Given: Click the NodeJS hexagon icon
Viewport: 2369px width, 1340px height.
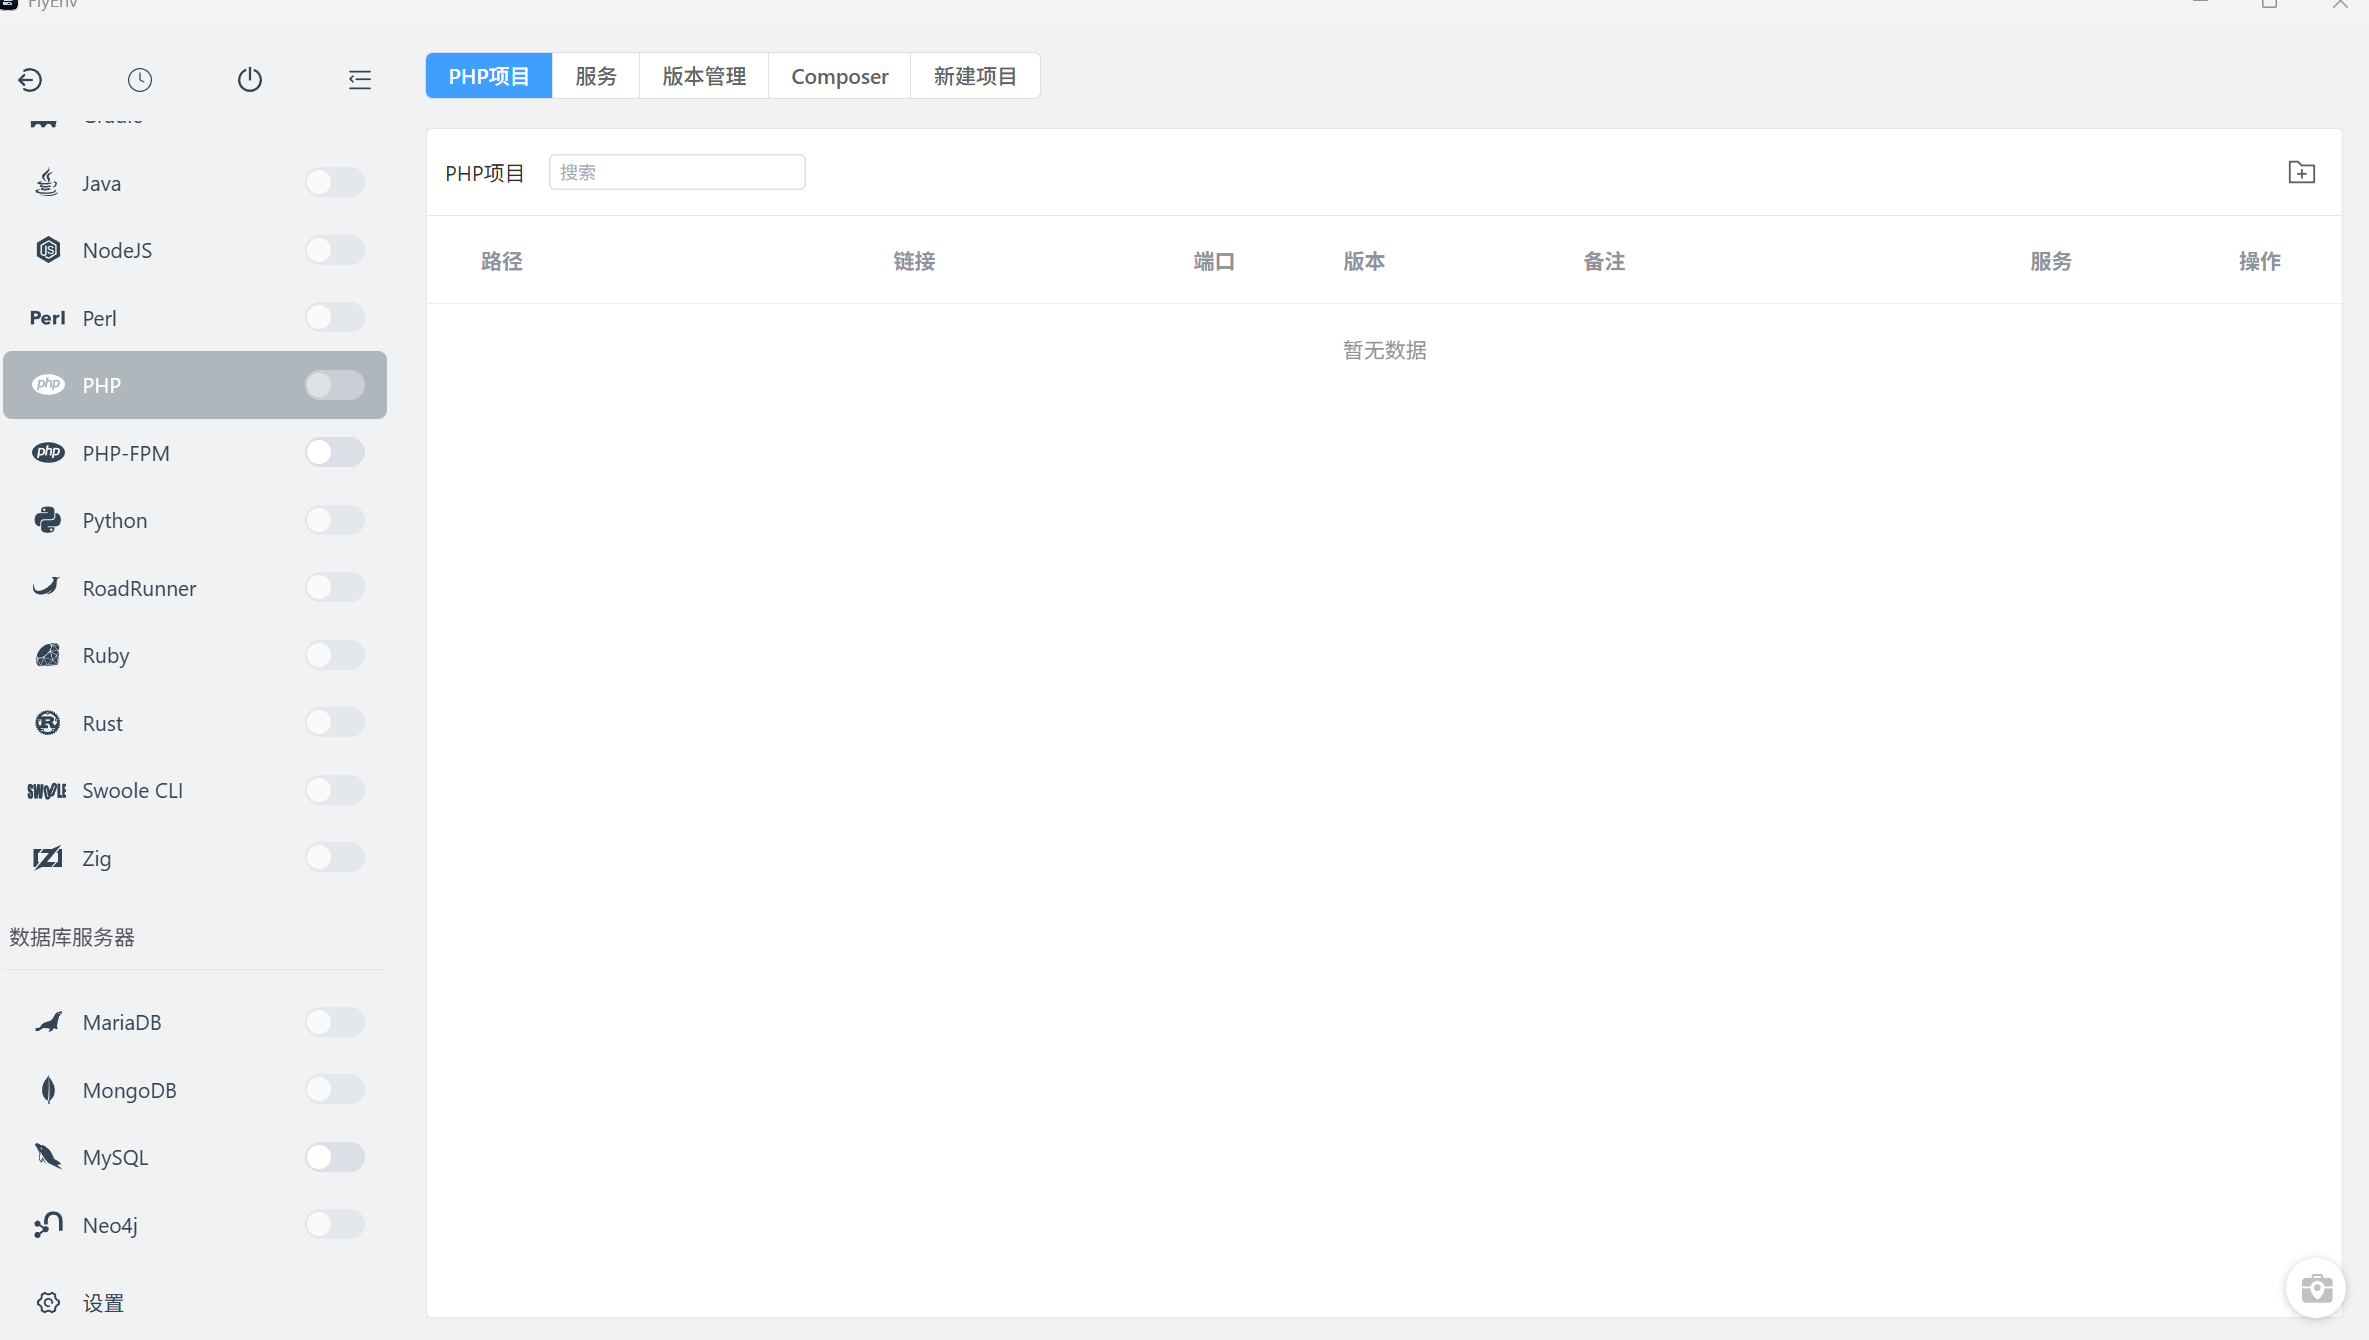Looking at the screenshot, I should pos(48,250).
